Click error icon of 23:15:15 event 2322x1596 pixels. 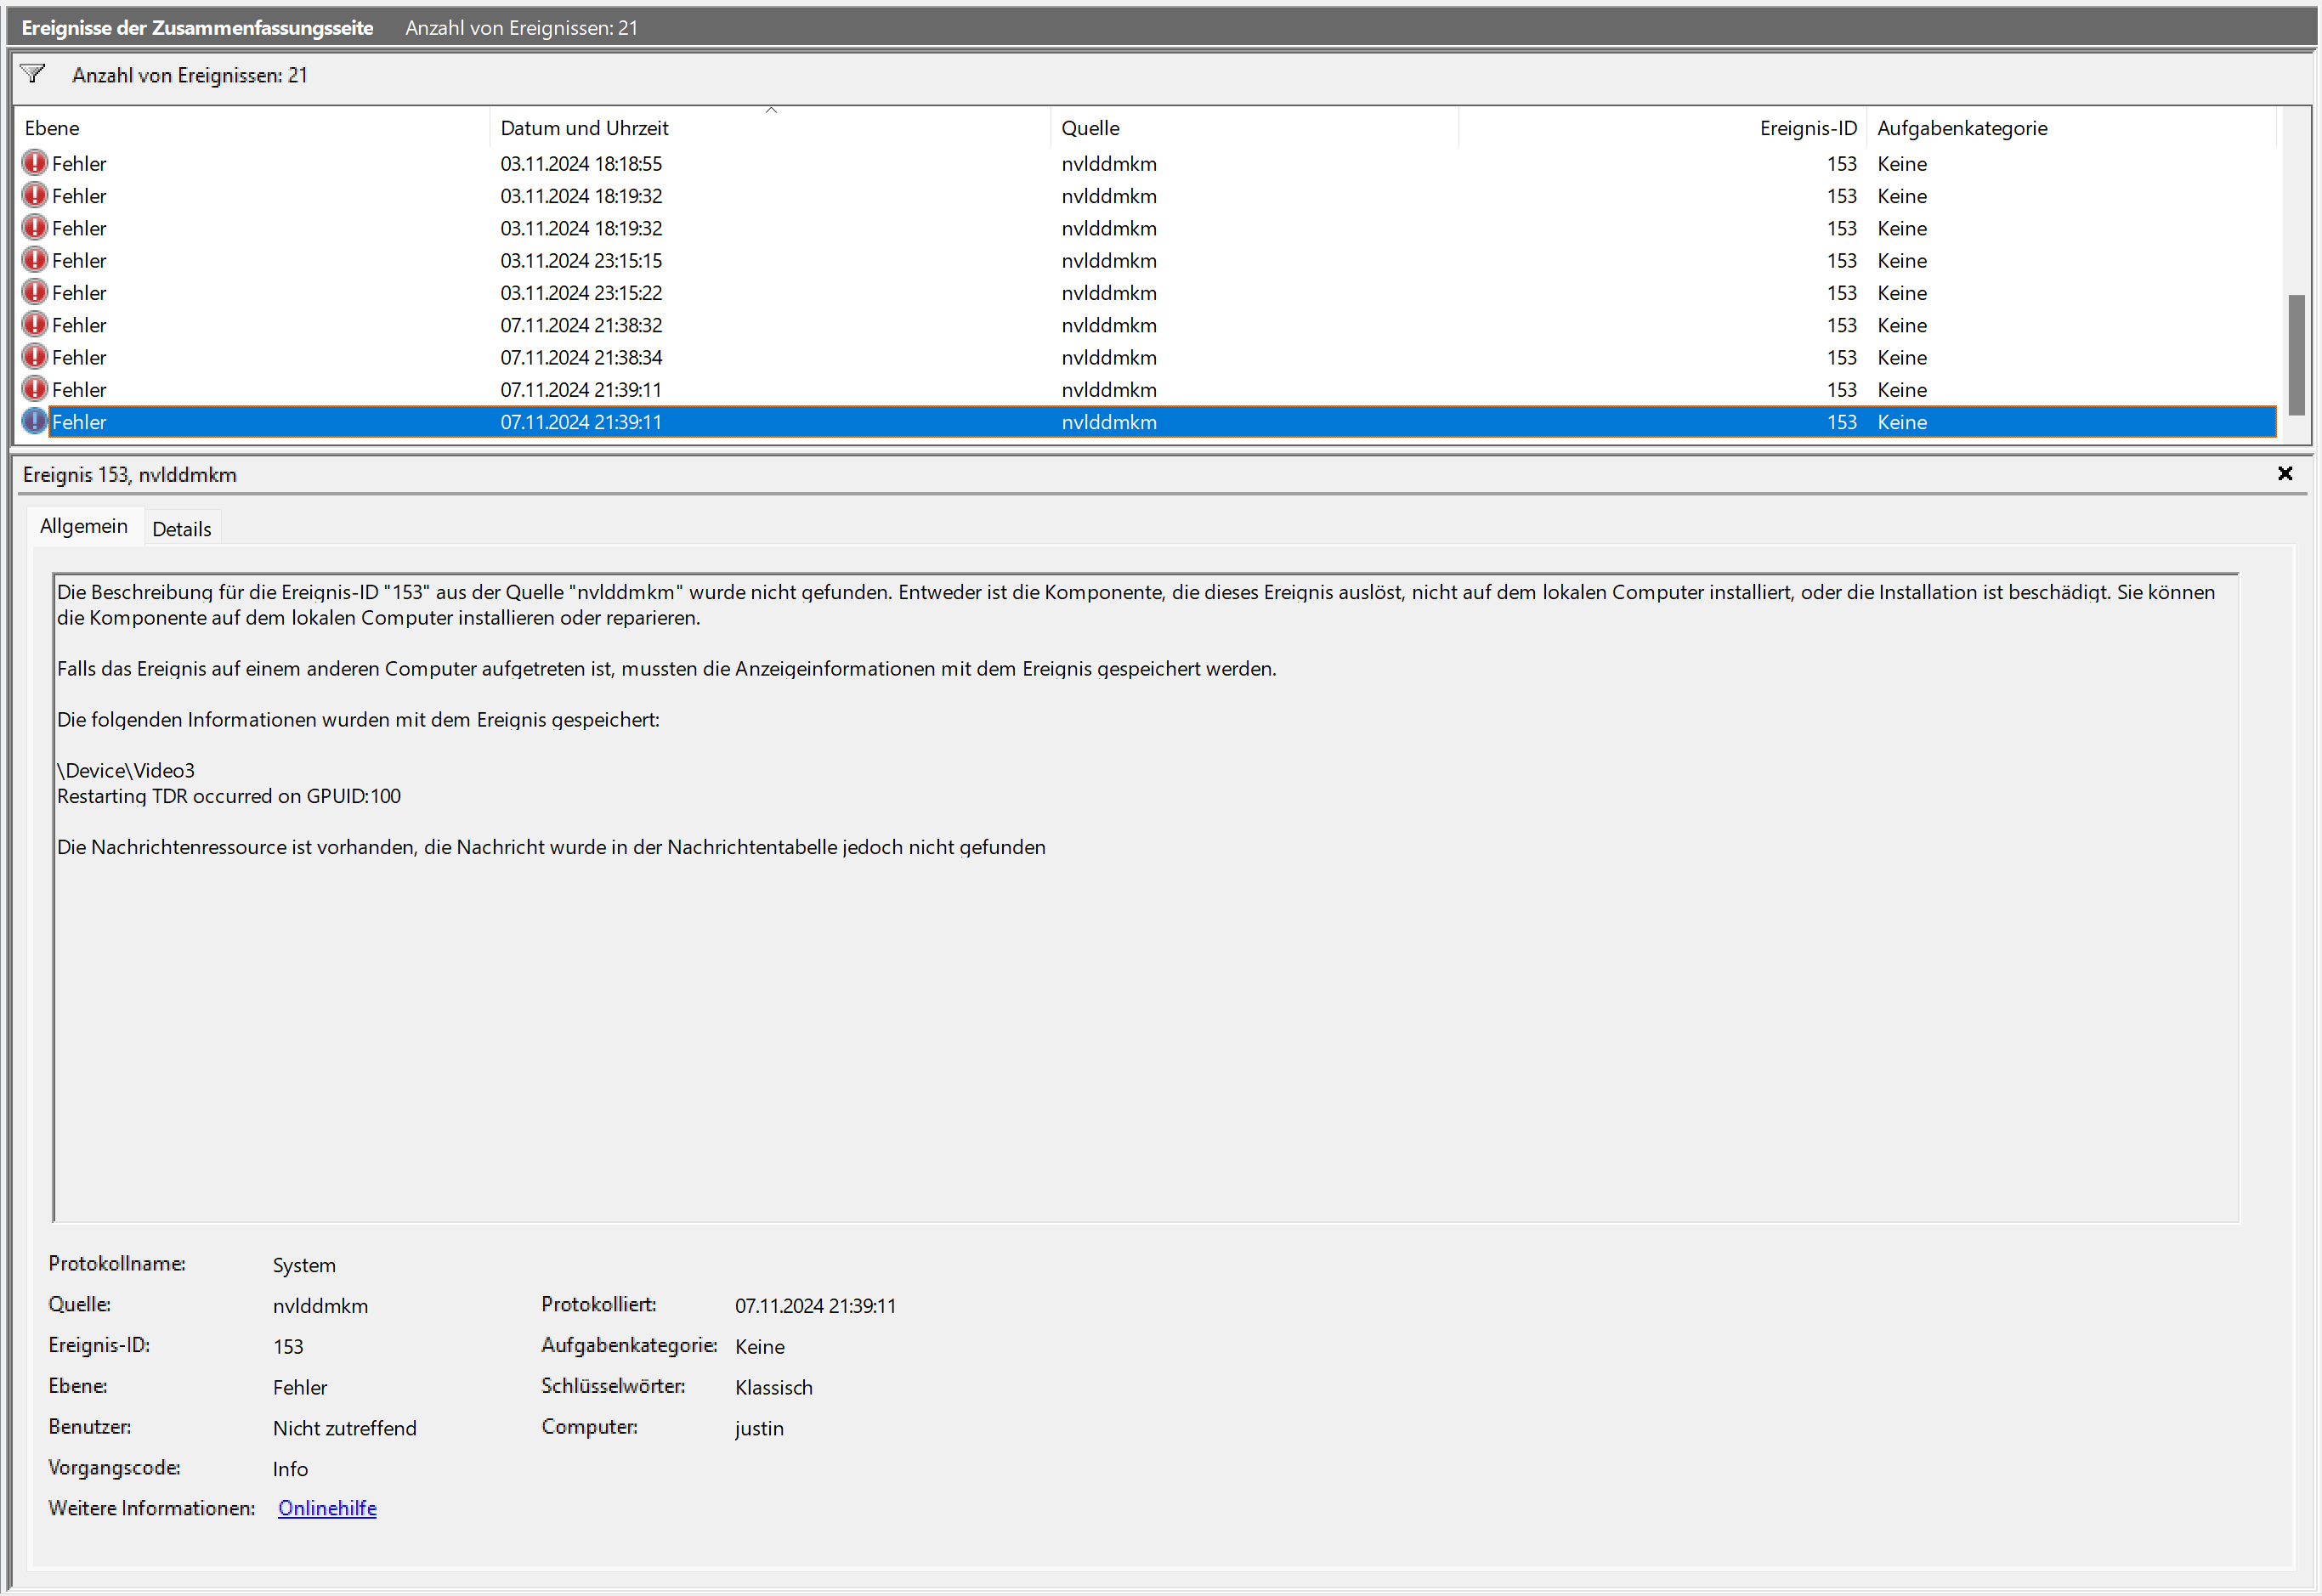click(35, 260)
